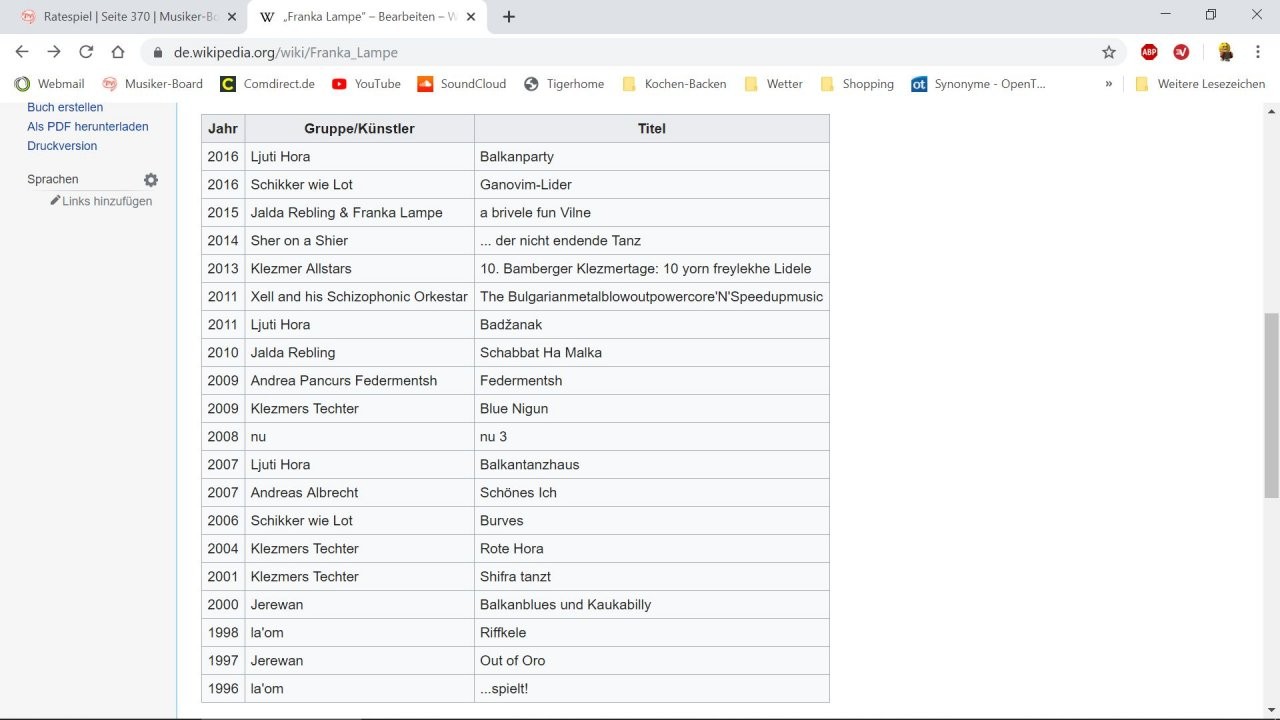The width and height of the screenshot is (1280, 720).
Task: Select the Shifra tanzt title cell
Action: [x=651, y=576]
